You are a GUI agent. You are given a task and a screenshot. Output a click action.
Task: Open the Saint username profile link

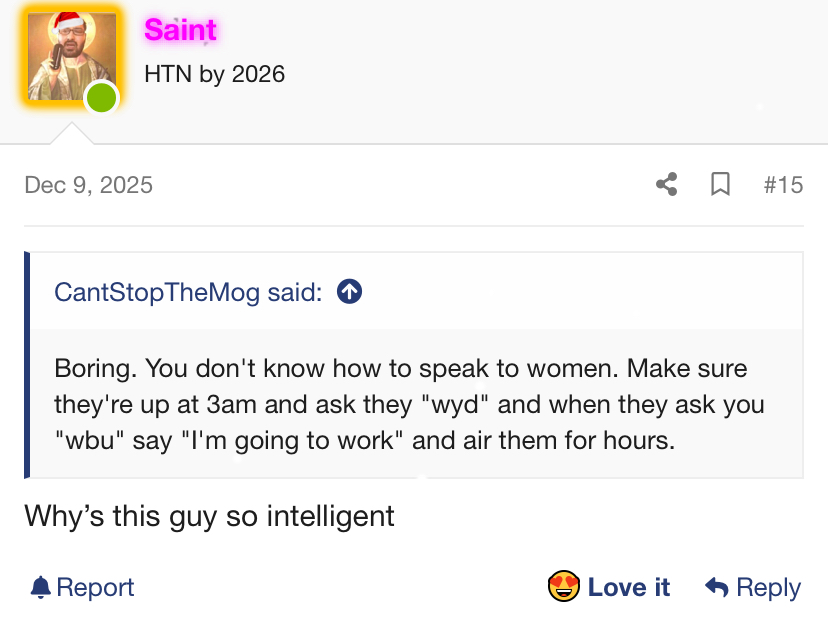pos(180,30)
